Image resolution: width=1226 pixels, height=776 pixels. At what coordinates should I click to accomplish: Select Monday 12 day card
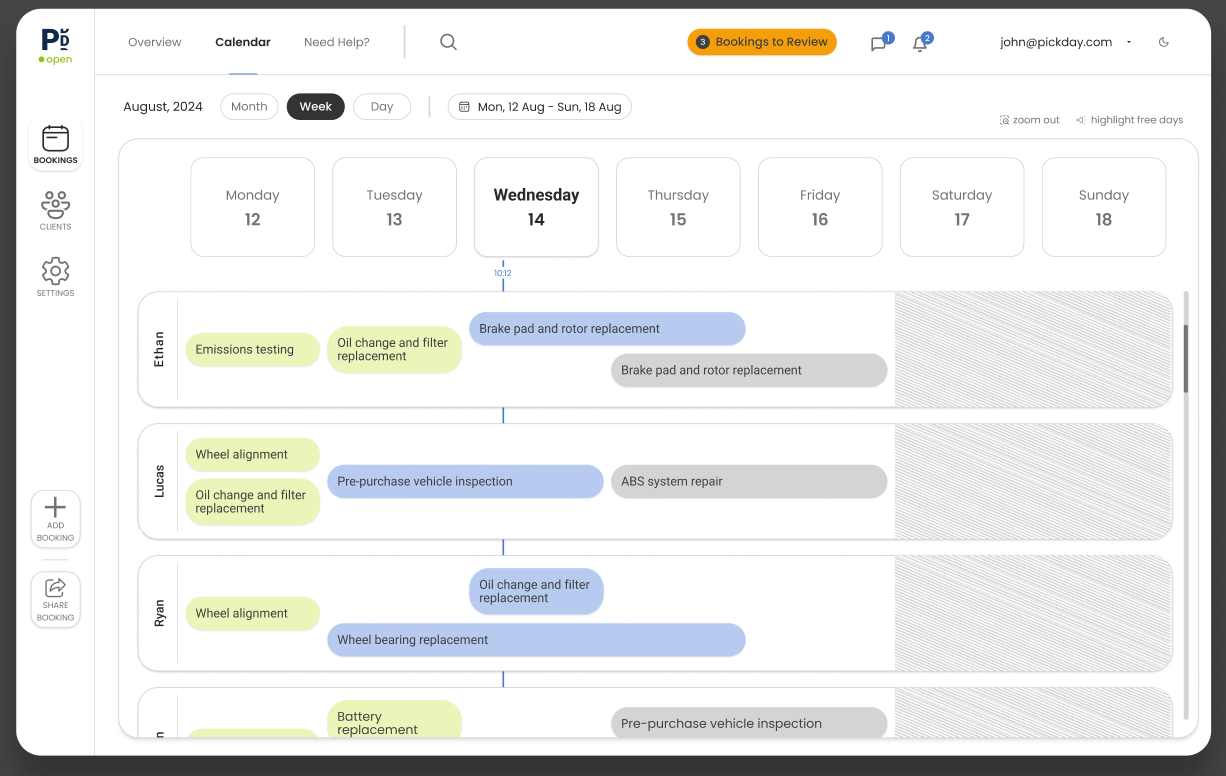pyautogui.click(x=253, y=207)
